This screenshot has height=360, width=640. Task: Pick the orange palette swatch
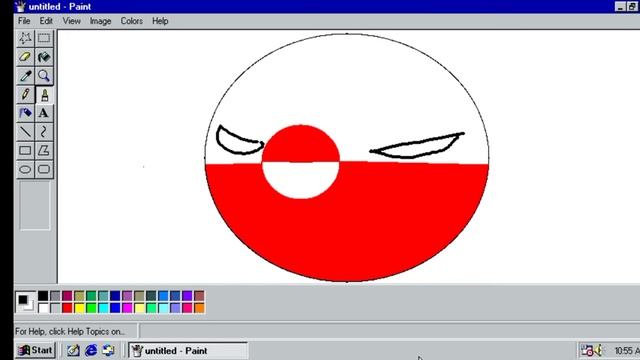pos(199,308)
